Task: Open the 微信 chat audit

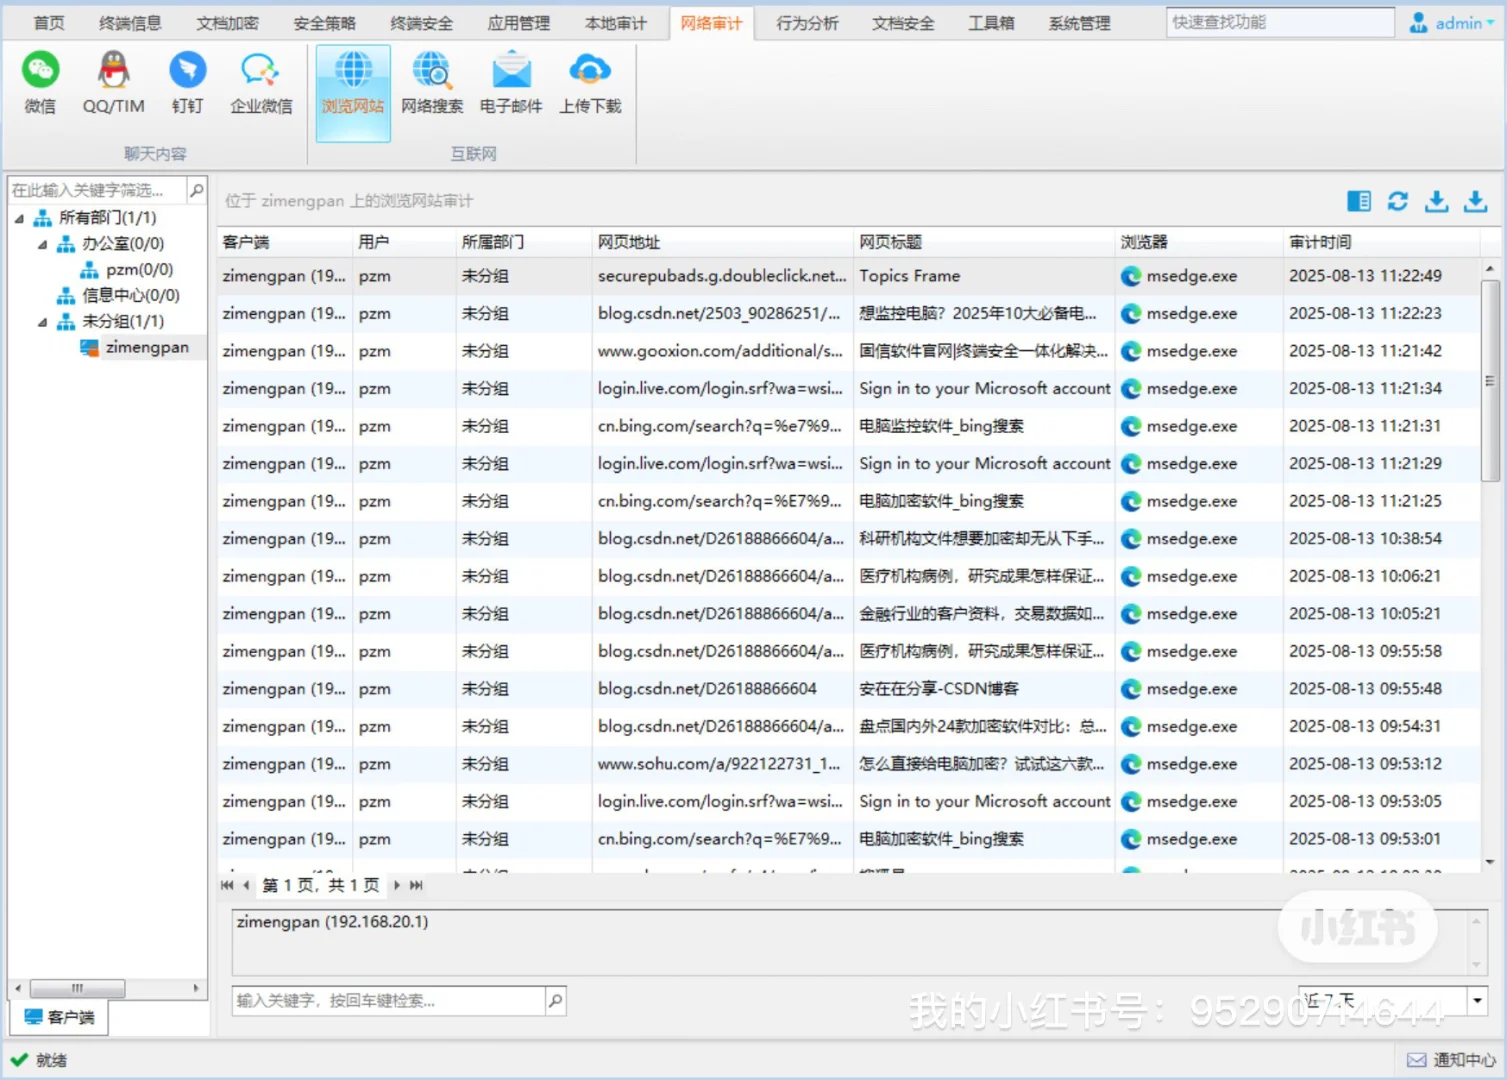Action: pos(40,83)
